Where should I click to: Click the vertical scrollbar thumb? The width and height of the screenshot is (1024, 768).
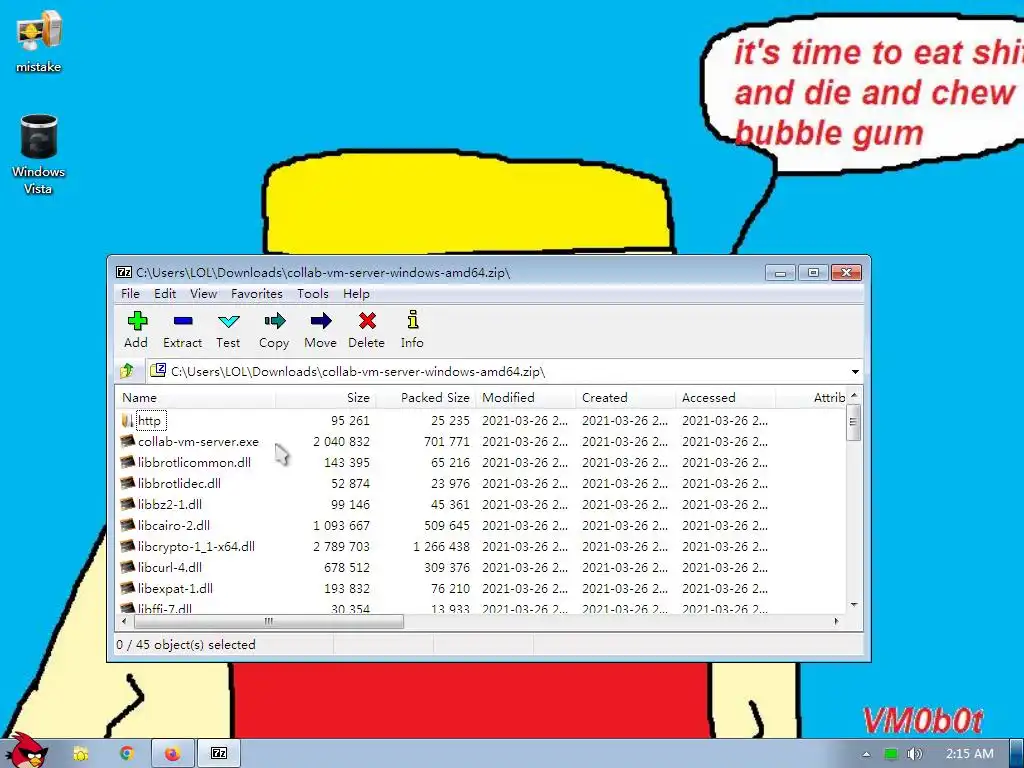[x=854, y=422]
